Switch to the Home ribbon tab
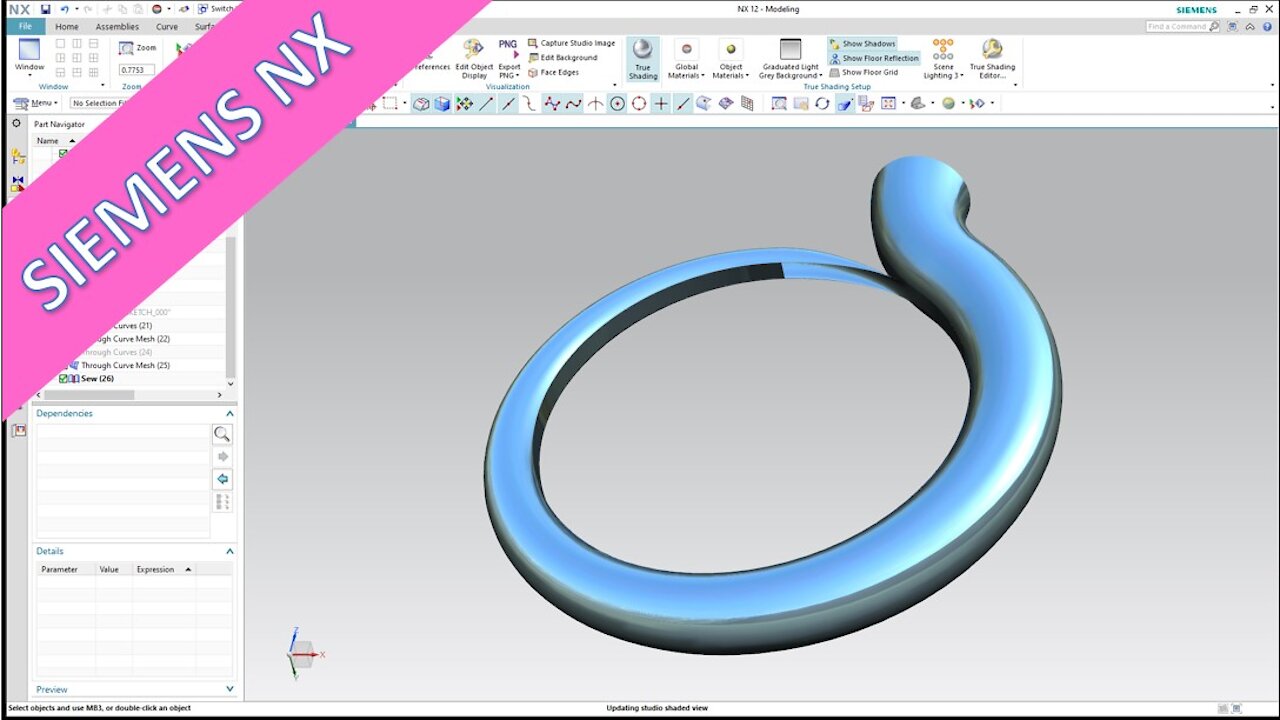This screenshot has height=720, width=1280. tap(67, 27)
